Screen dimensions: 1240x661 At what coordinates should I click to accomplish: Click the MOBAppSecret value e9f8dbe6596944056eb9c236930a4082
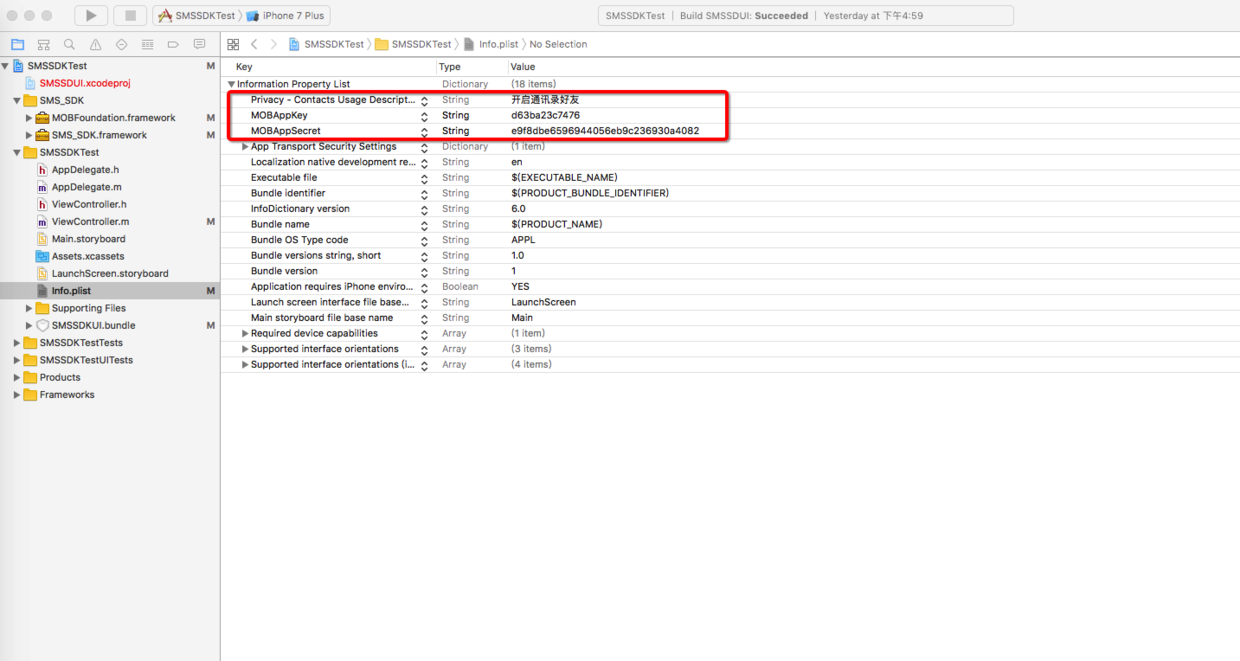(605, 131)
